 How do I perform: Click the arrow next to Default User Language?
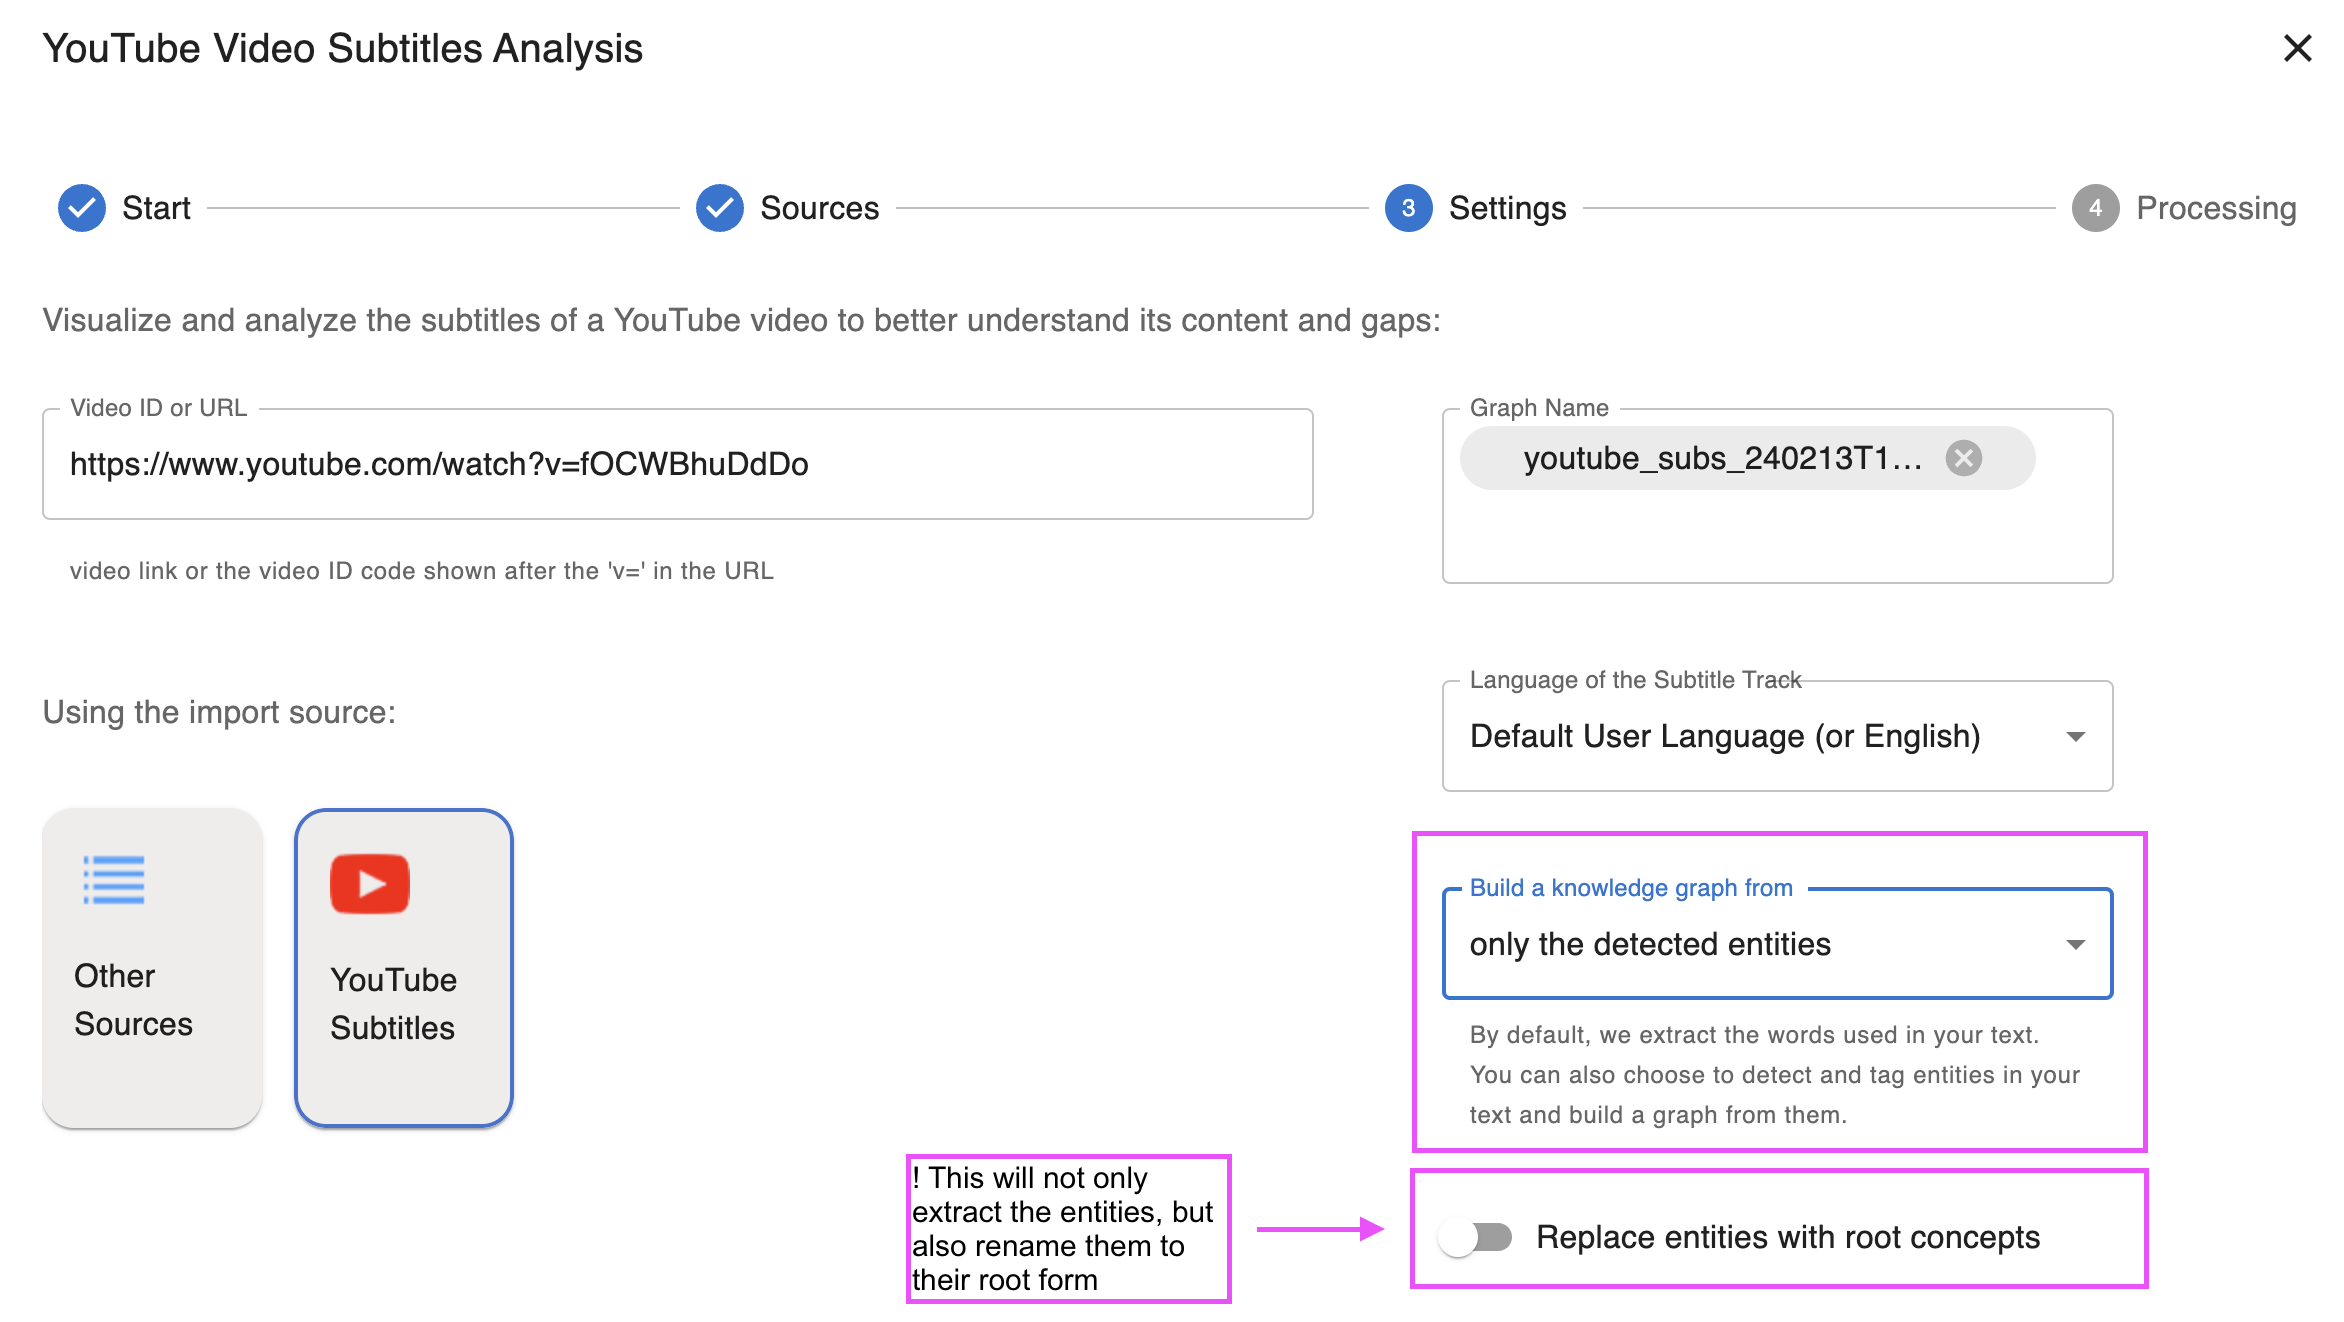pos(2075,736)
